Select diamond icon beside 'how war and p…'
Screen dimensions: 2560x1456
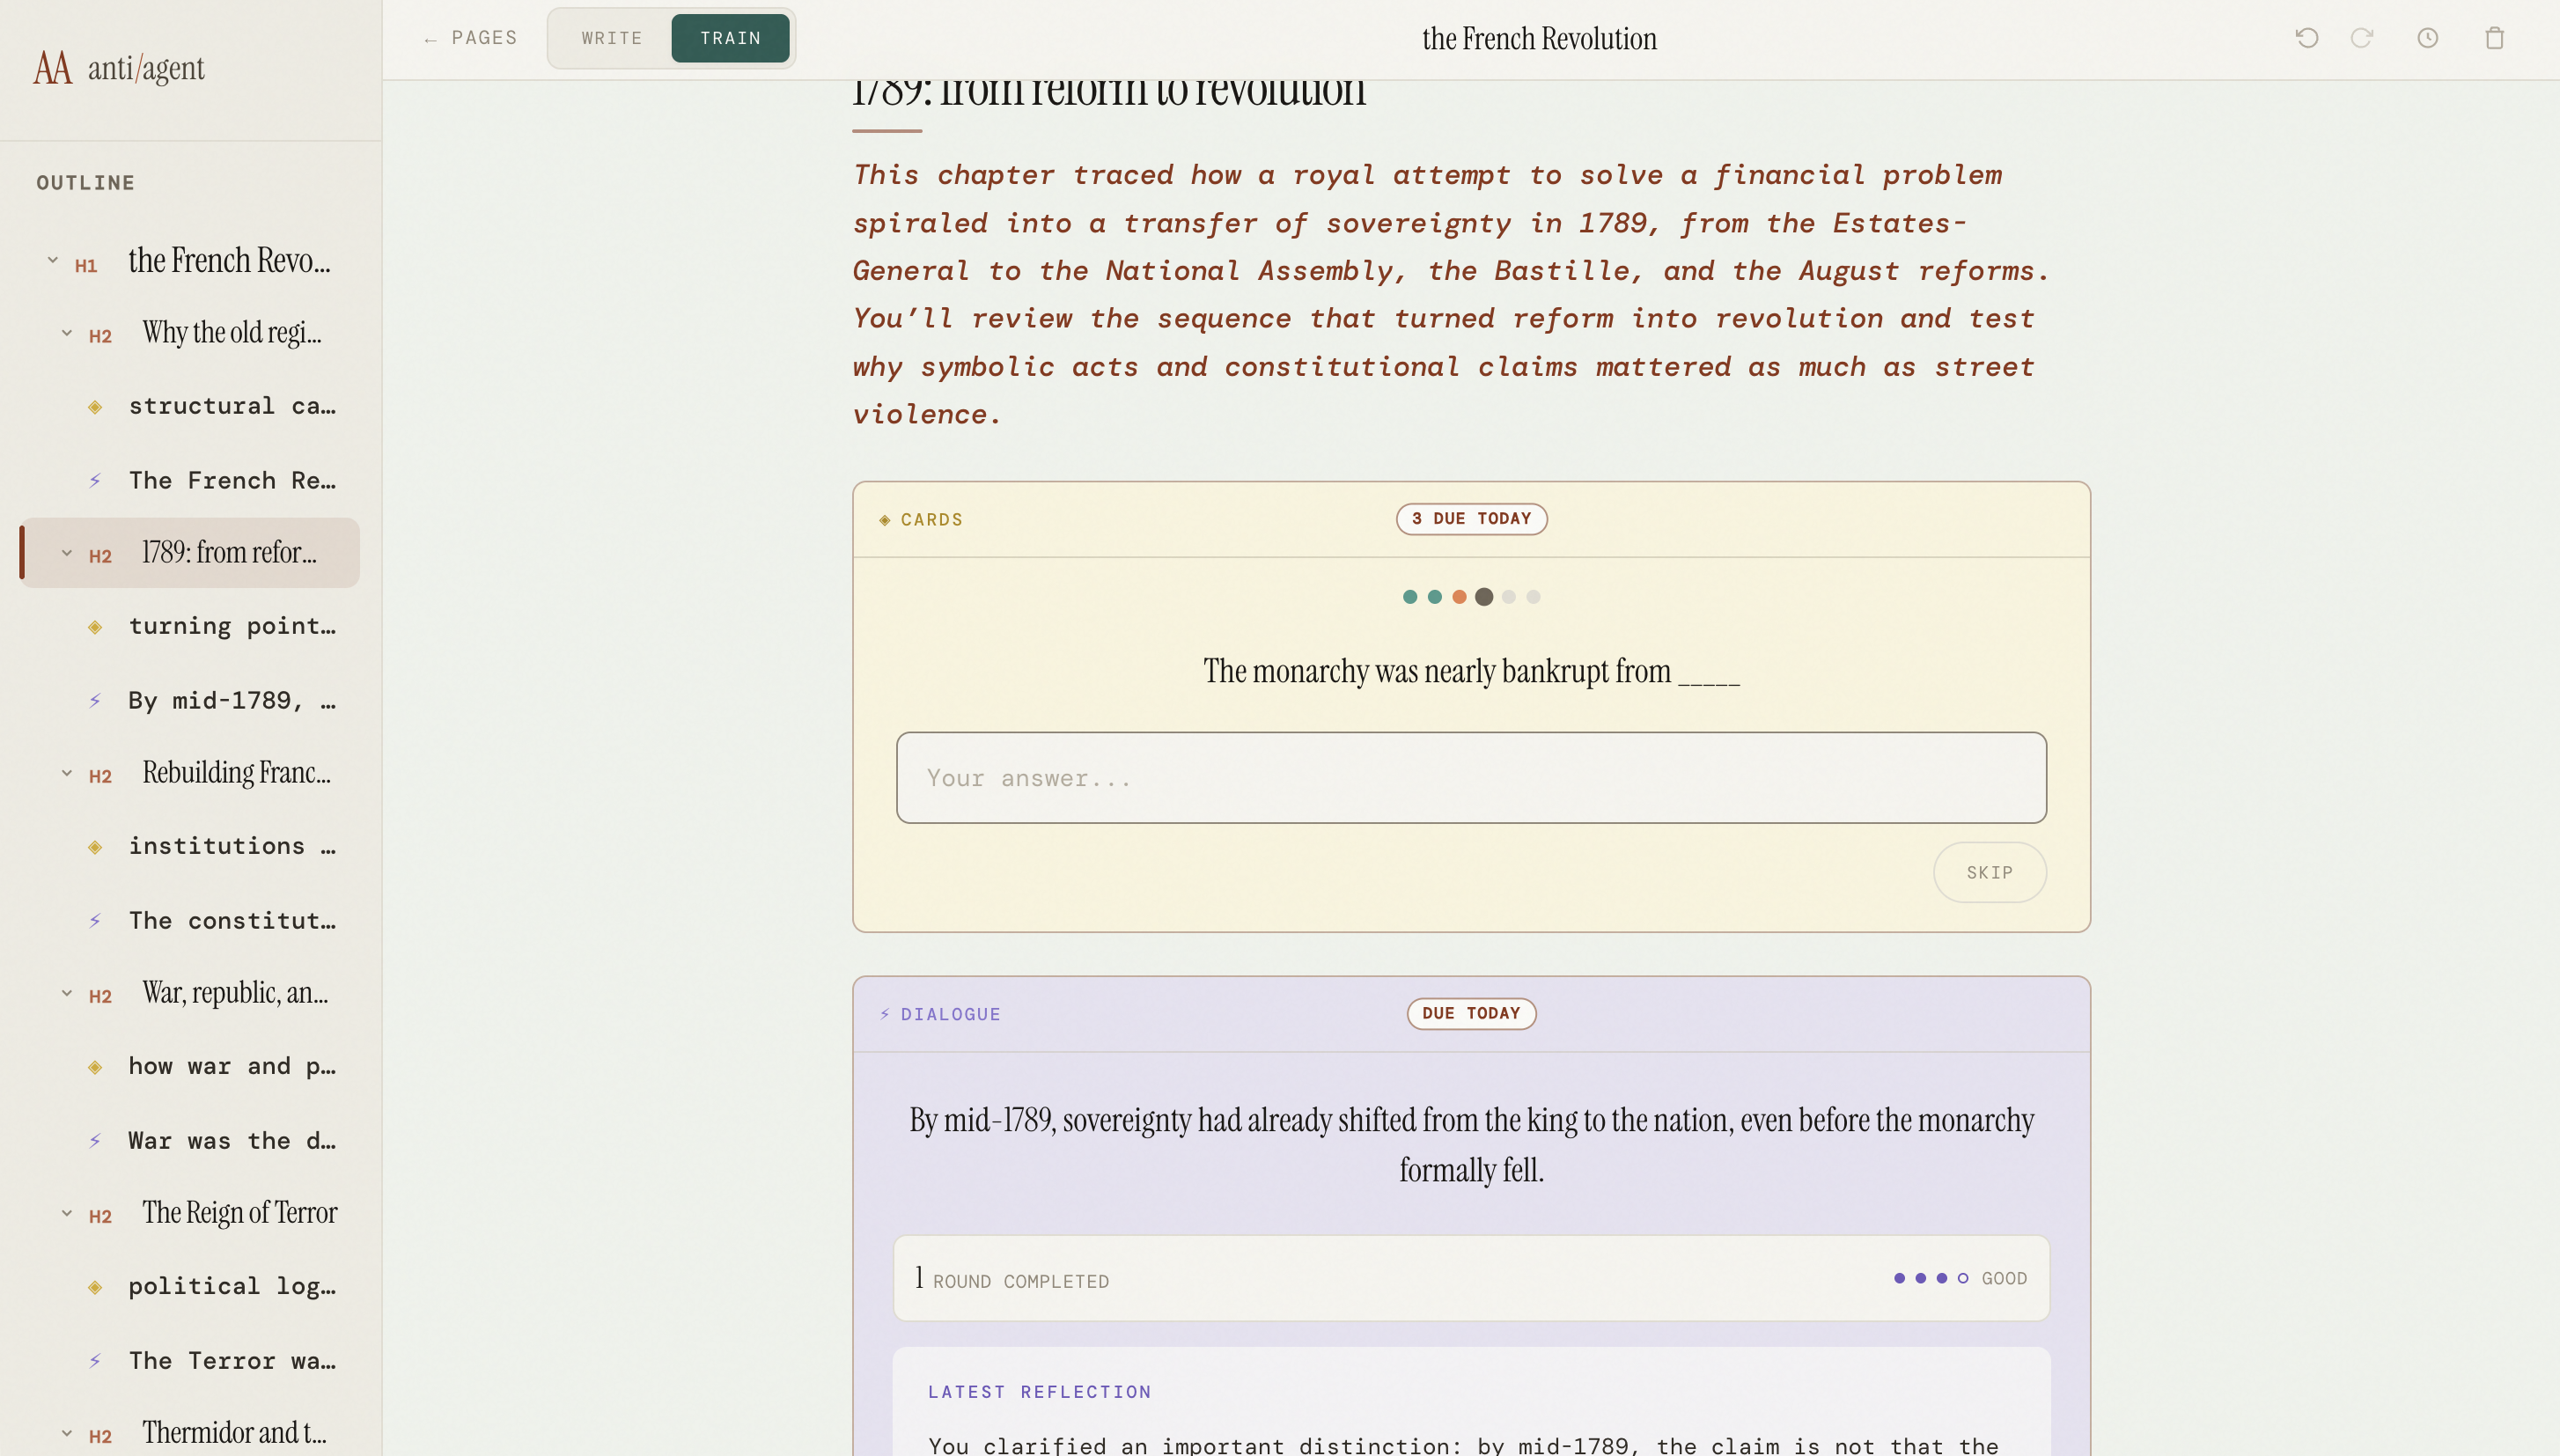pyautogui.click(x=95, y=1067)
